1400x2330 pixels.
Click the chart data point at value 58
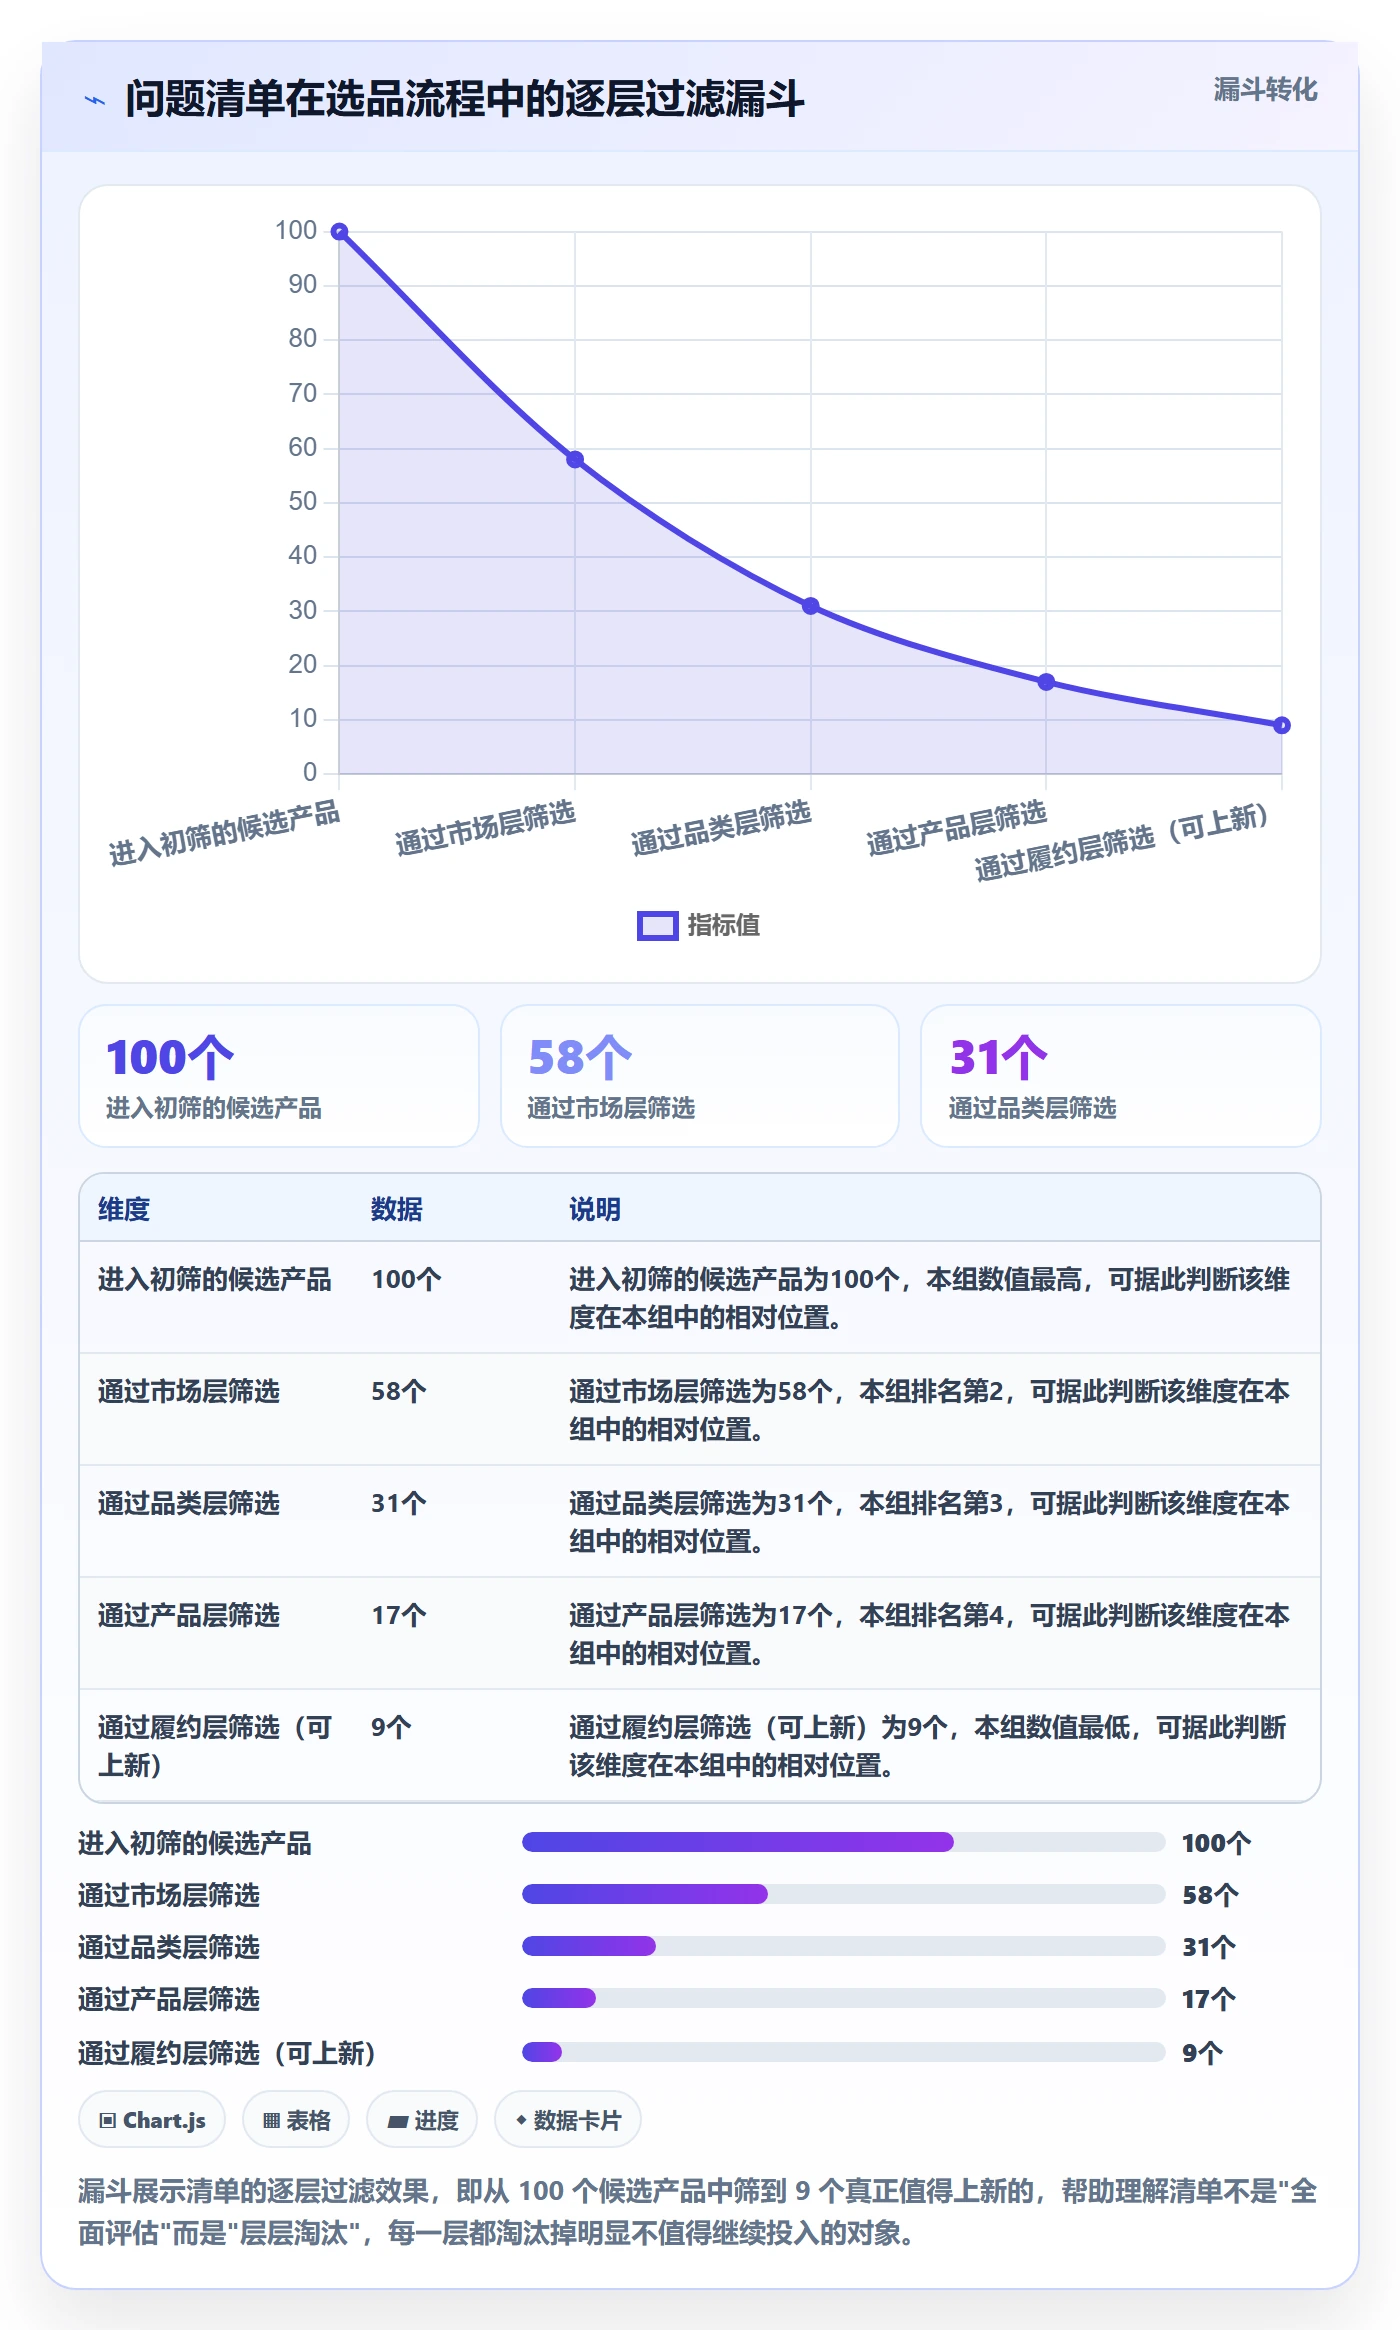(x=575, y=460)
